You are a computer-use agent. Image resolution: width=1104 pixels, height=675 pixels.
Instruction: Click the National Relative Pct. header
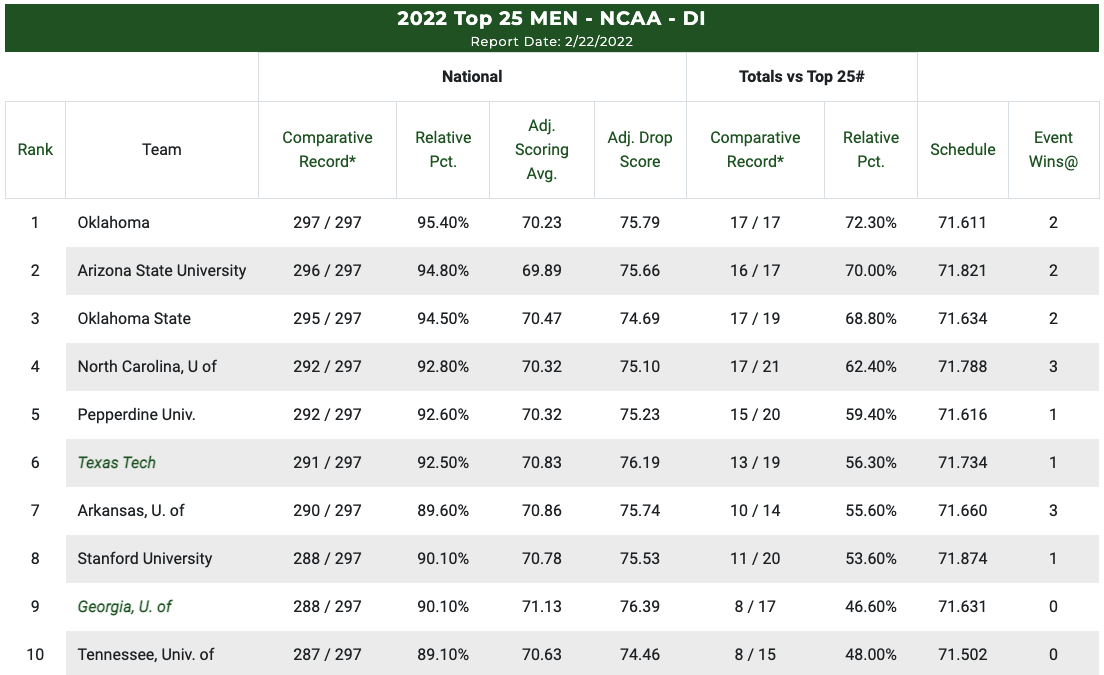tap(443, 150)
